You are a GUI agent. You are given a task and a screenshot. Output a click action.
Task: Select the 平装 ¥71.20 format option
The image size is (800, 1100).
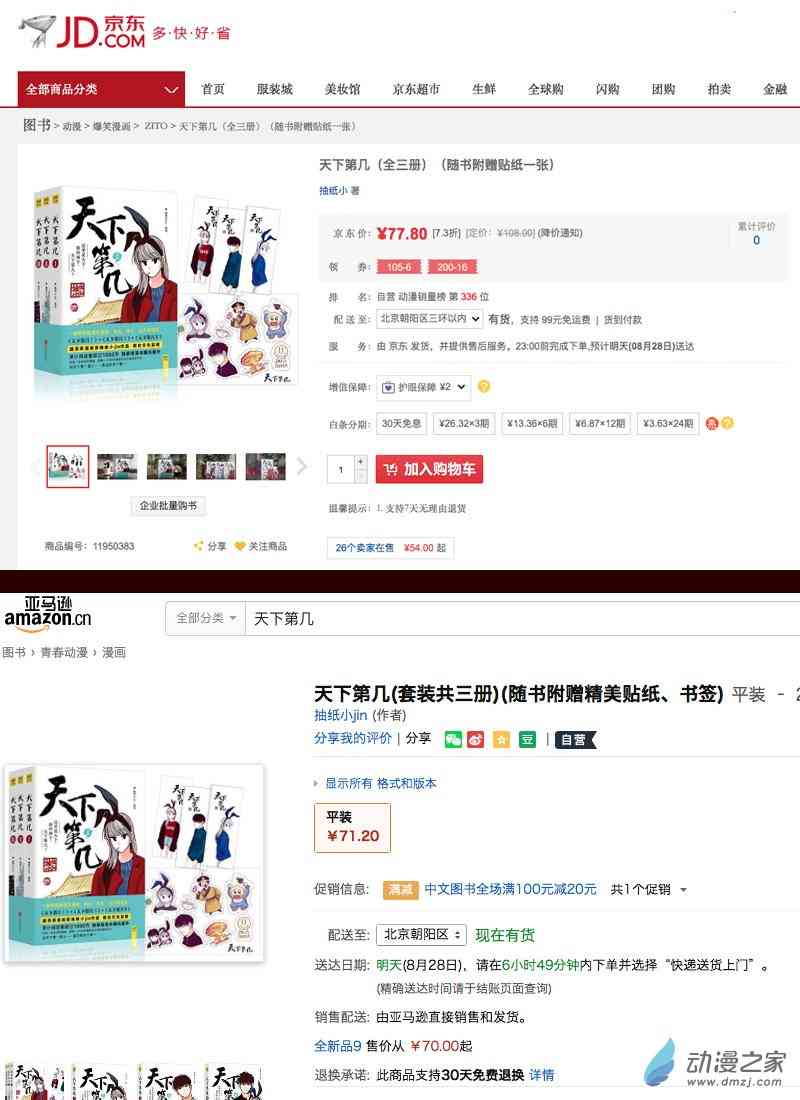pyautogui.click(x=352, y=828)
